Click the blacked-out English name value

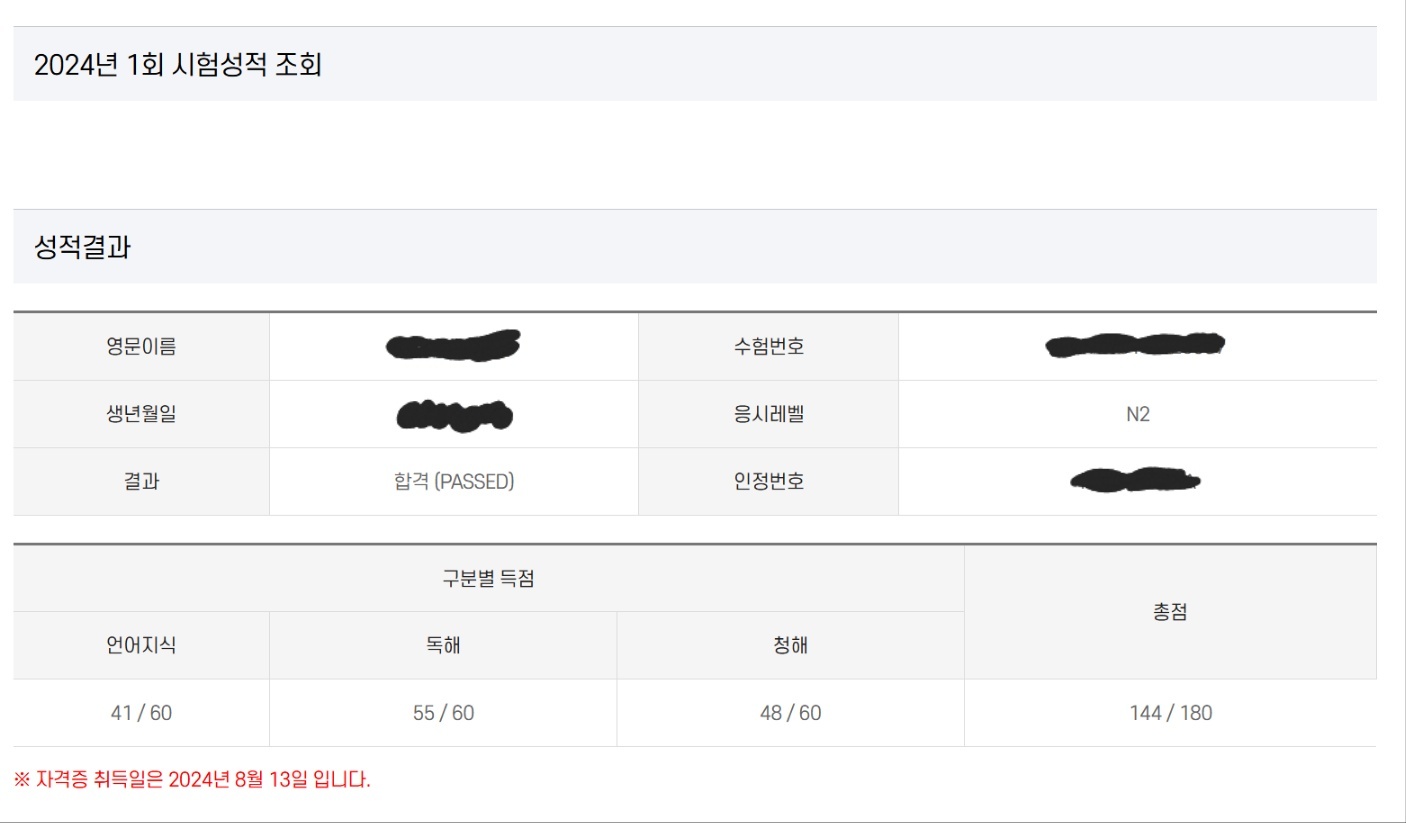452,346
